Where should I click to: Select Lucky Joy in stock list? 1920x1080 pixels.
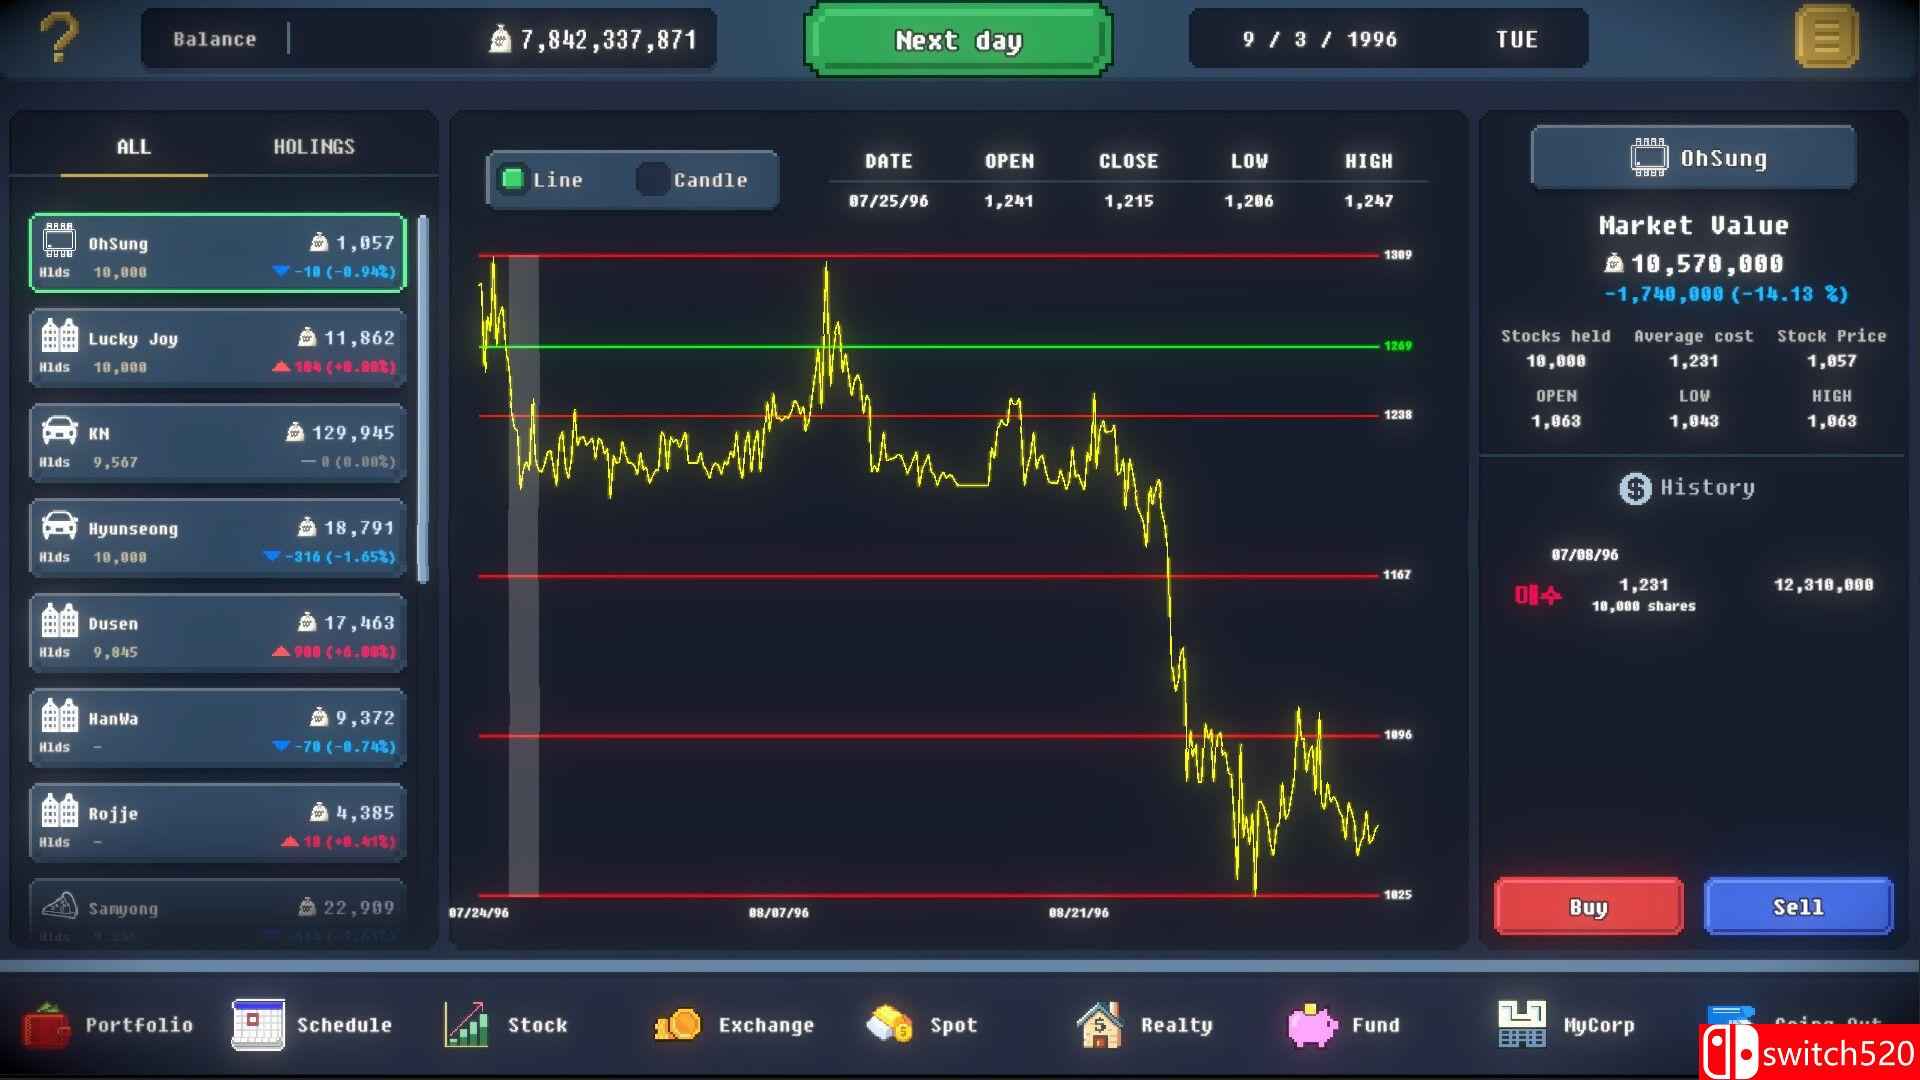point(218,350)
